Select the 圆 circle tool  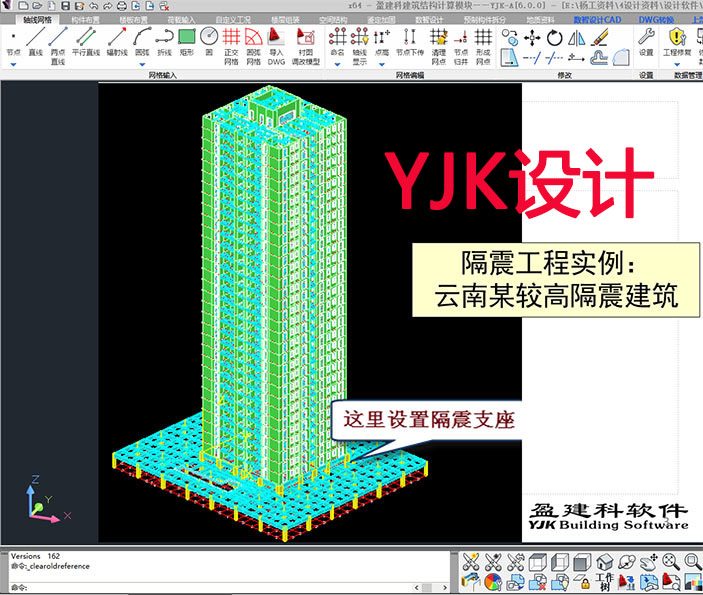tap(209, 43)
